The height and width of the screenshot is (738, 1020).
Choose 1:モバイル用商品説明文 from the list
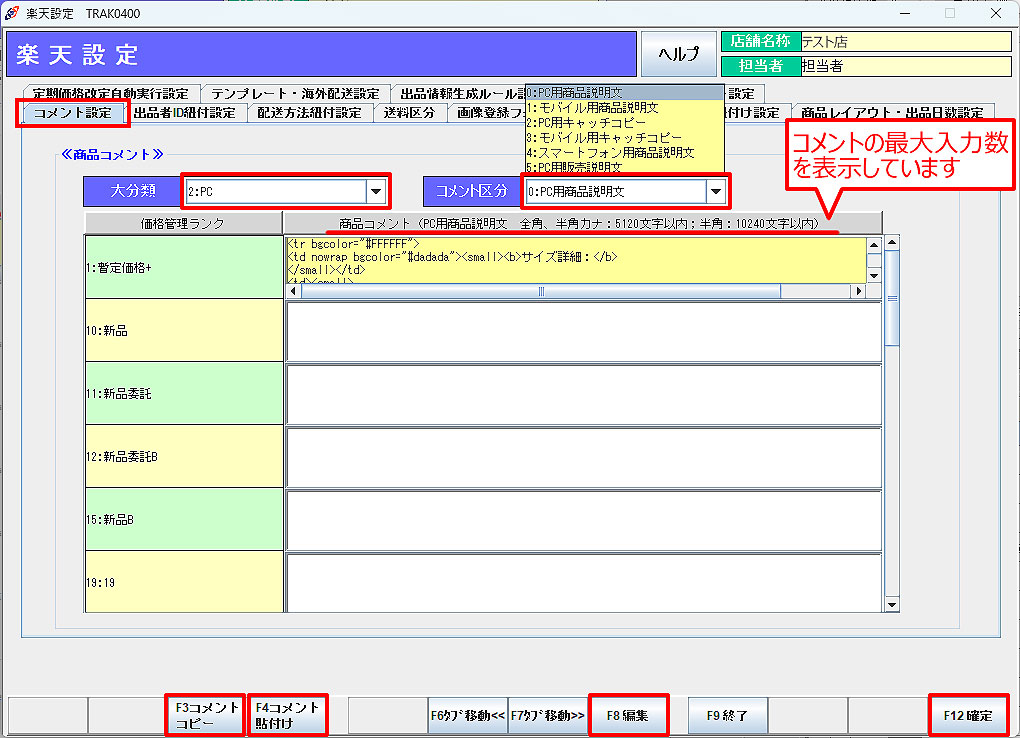[593, 107]
